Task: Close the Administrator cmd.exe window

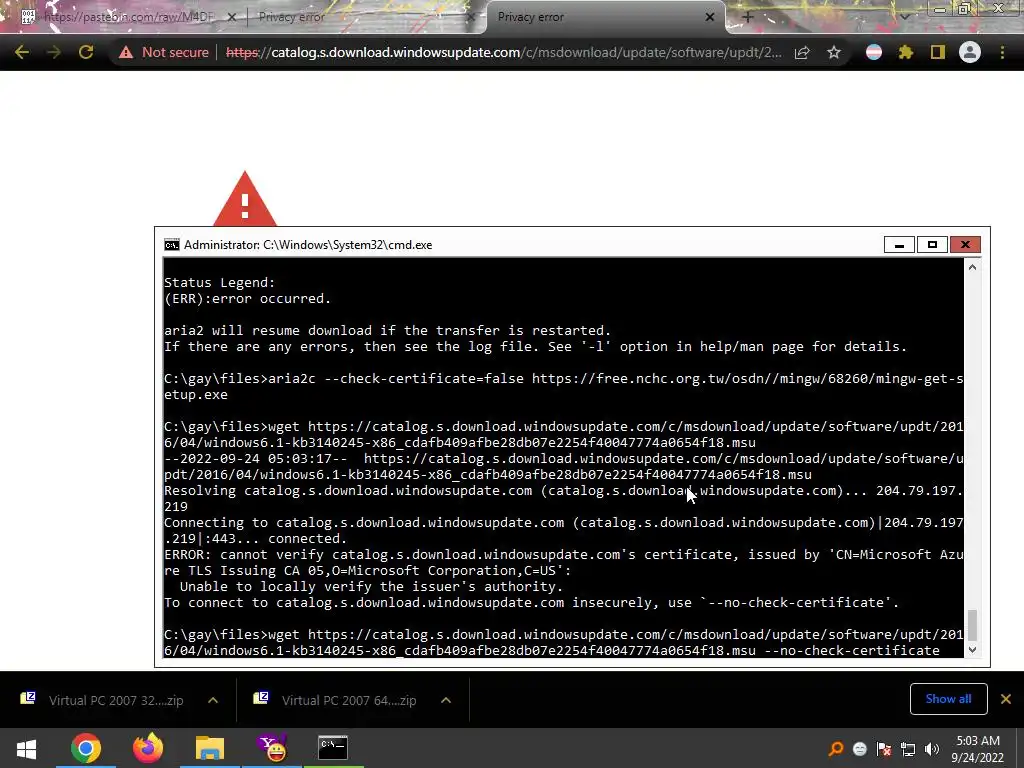Action: 965,245
